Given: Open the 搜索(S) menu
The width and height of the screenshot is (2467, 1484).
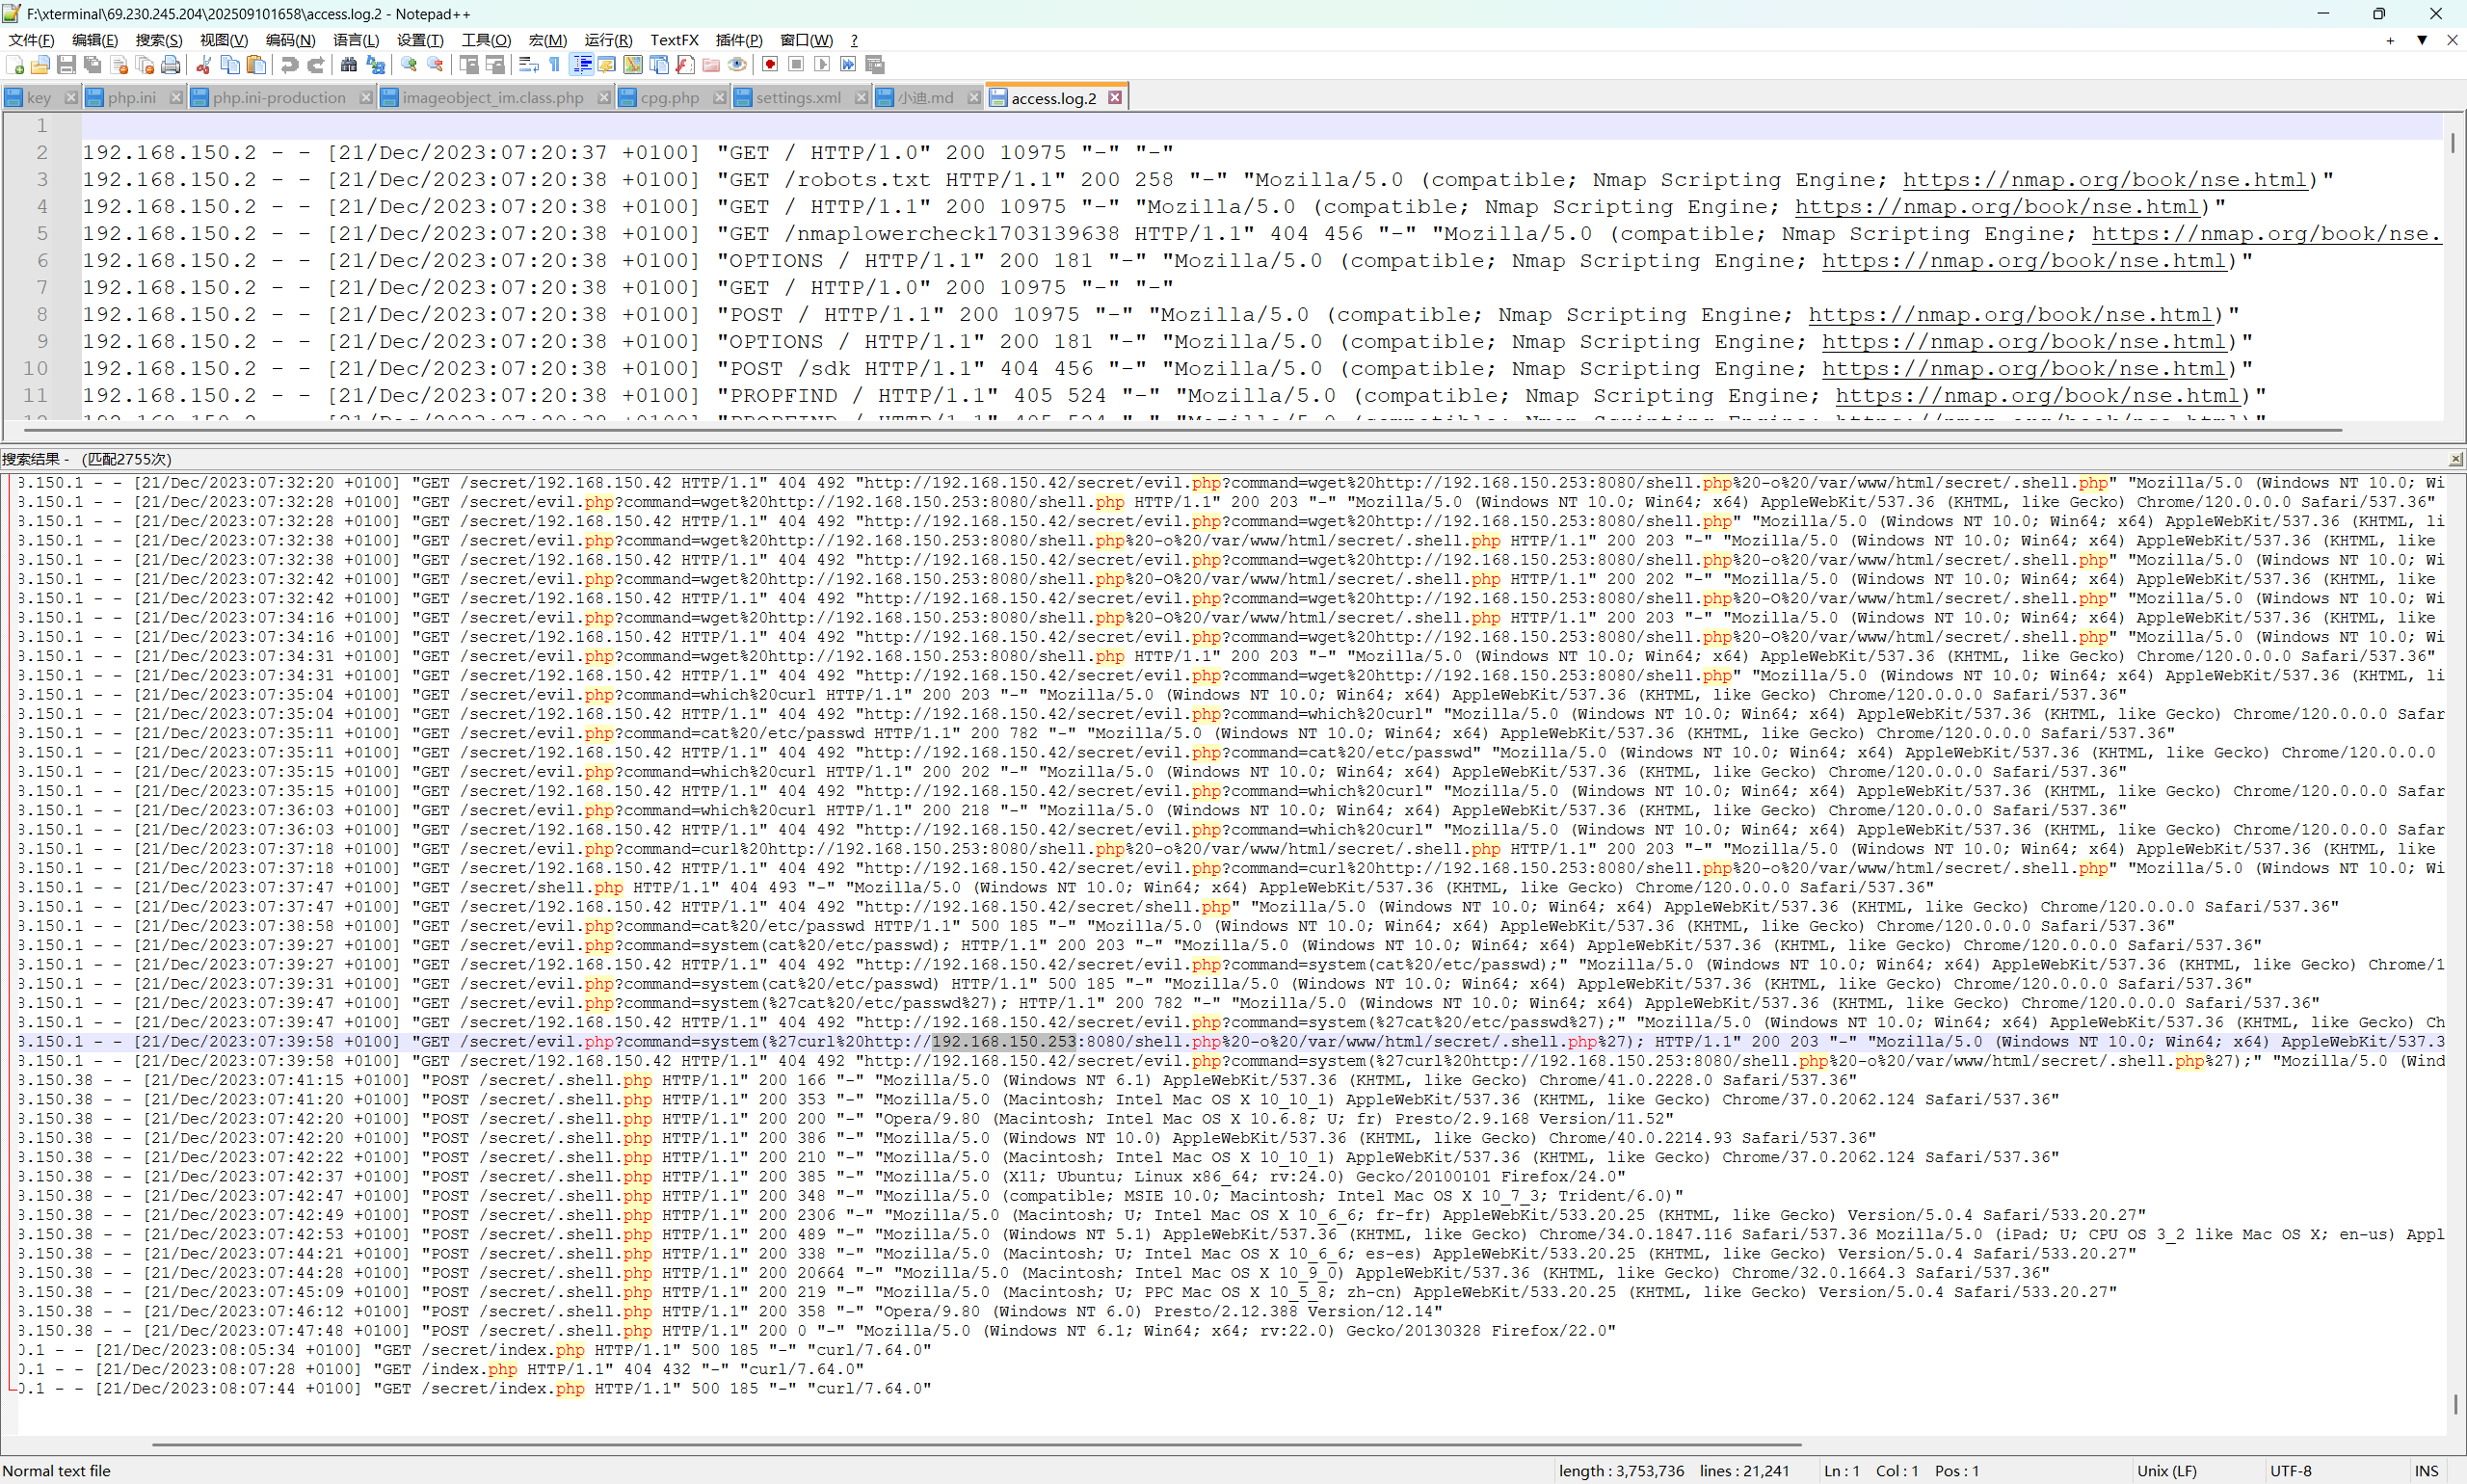Looking at the screenshot, I should [158, 40].
